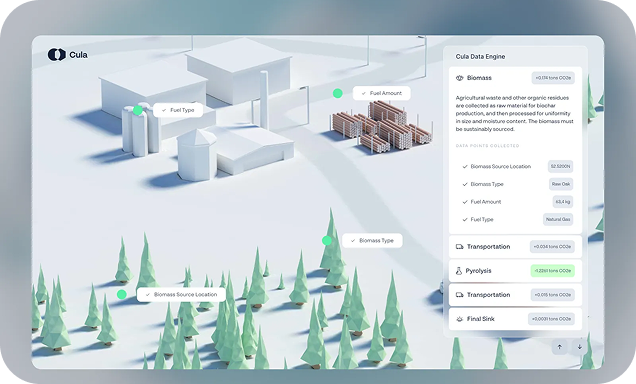Expand the Pyrolysis section

[x=515, y=270]
